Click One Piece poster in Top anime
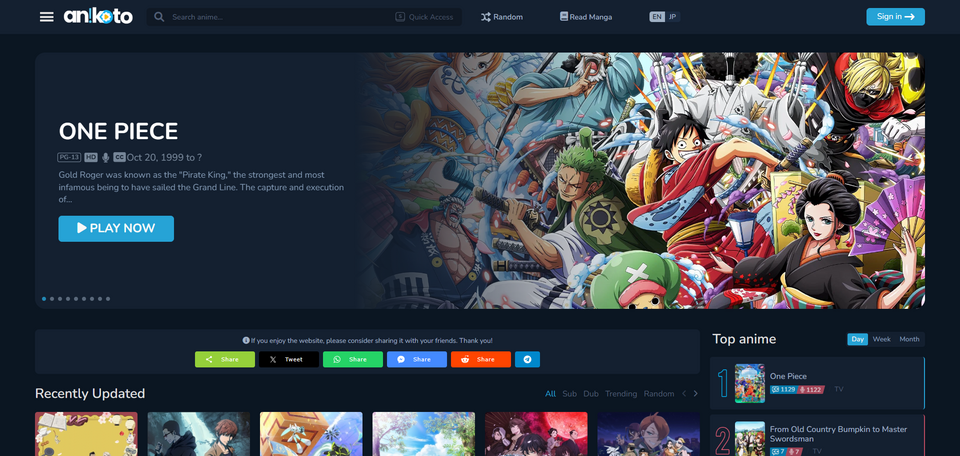 (x=749, y=383)
